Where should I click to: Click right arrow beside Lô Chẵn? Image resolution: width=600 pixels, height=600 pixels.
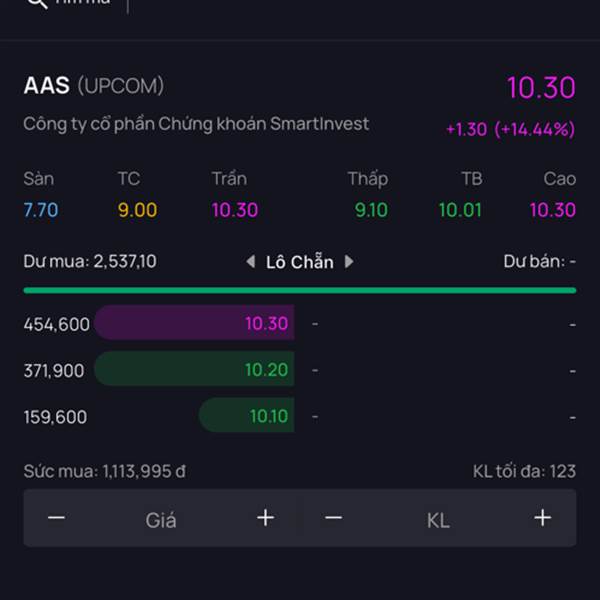(x=349, y=262)
